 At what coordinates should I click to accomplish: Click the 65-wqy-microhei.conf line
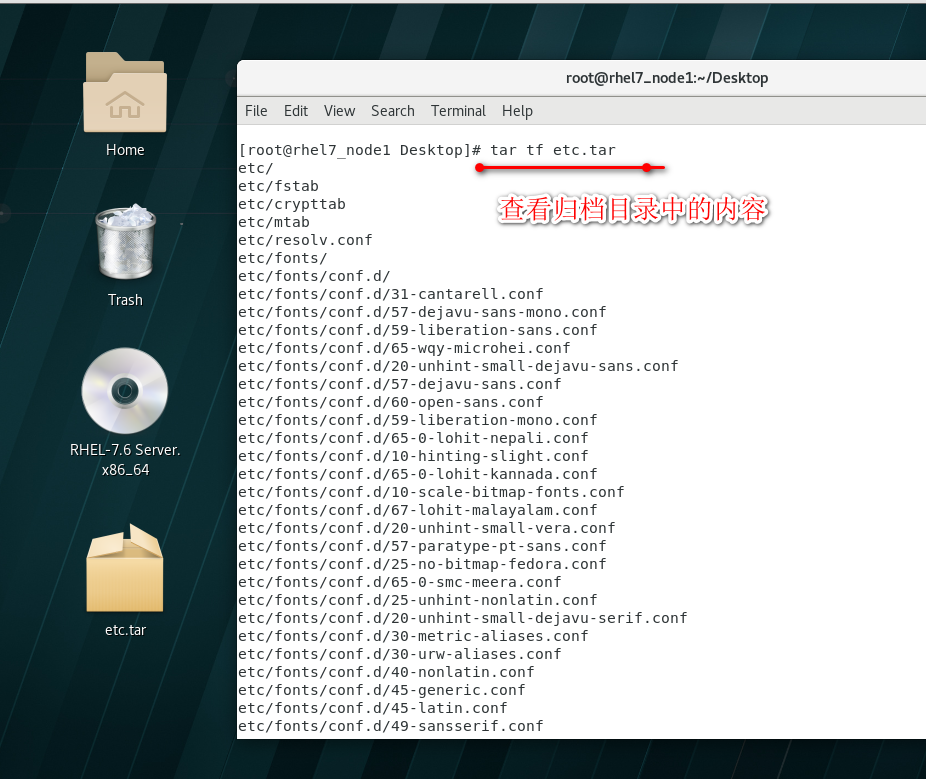click(x=404, y=348)
